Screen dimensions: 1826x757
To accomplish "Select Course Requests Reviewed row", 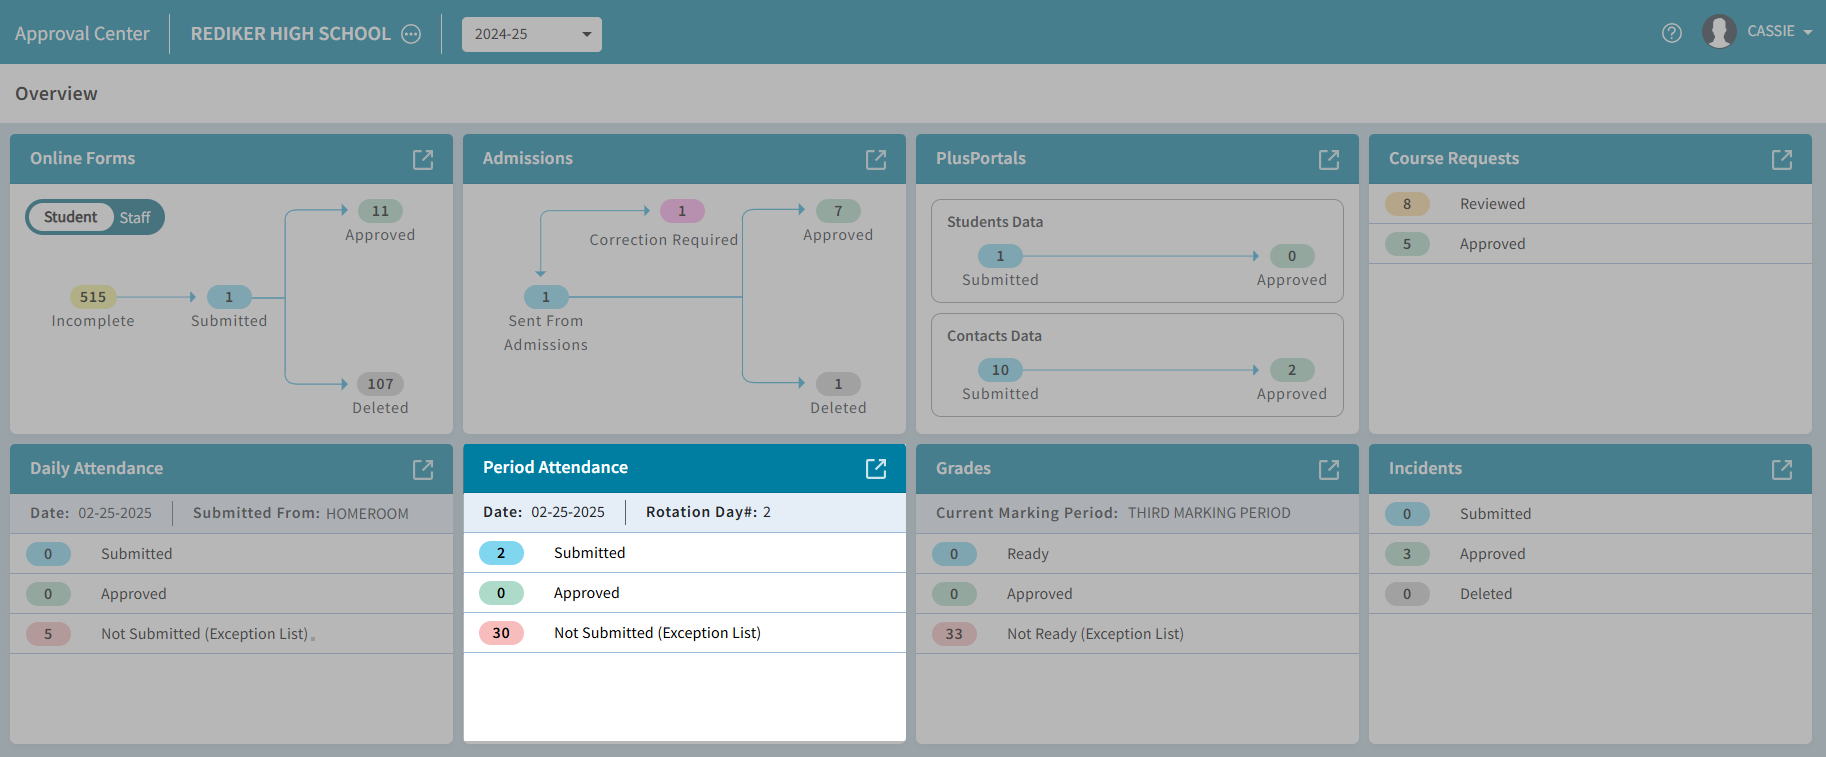I will (1590, 204).
